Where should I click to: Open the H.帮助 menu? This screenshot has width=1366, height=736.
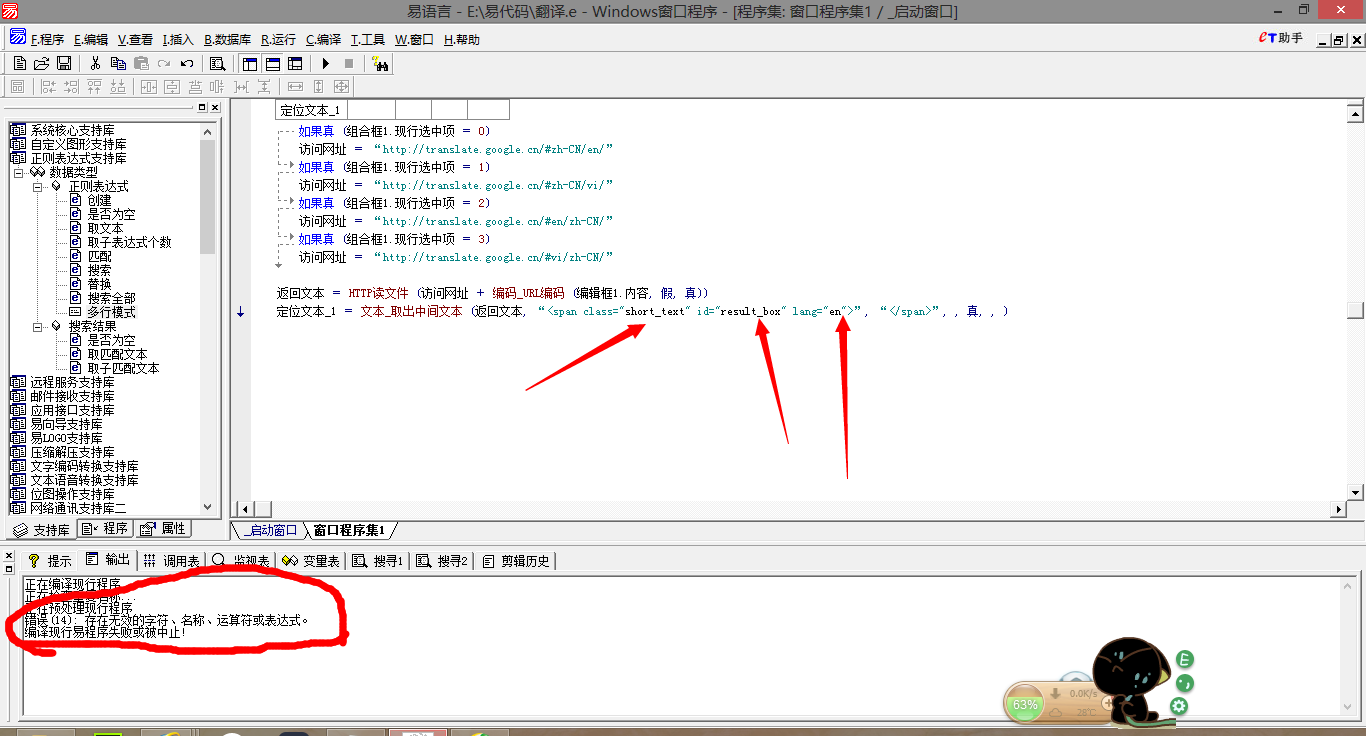tap(461, 40)
